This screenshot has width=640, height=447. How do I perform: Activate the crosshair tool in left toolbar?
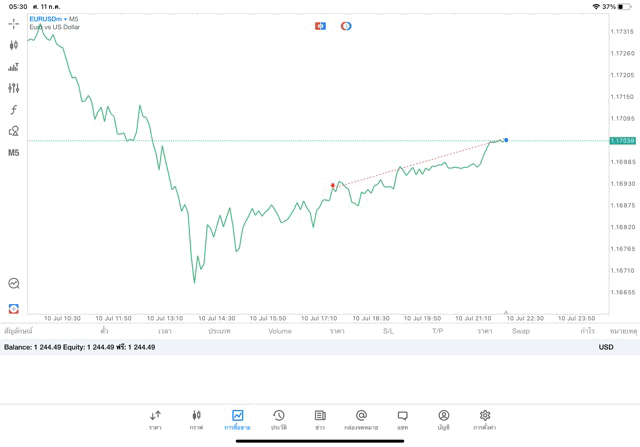tap(13, 24)
